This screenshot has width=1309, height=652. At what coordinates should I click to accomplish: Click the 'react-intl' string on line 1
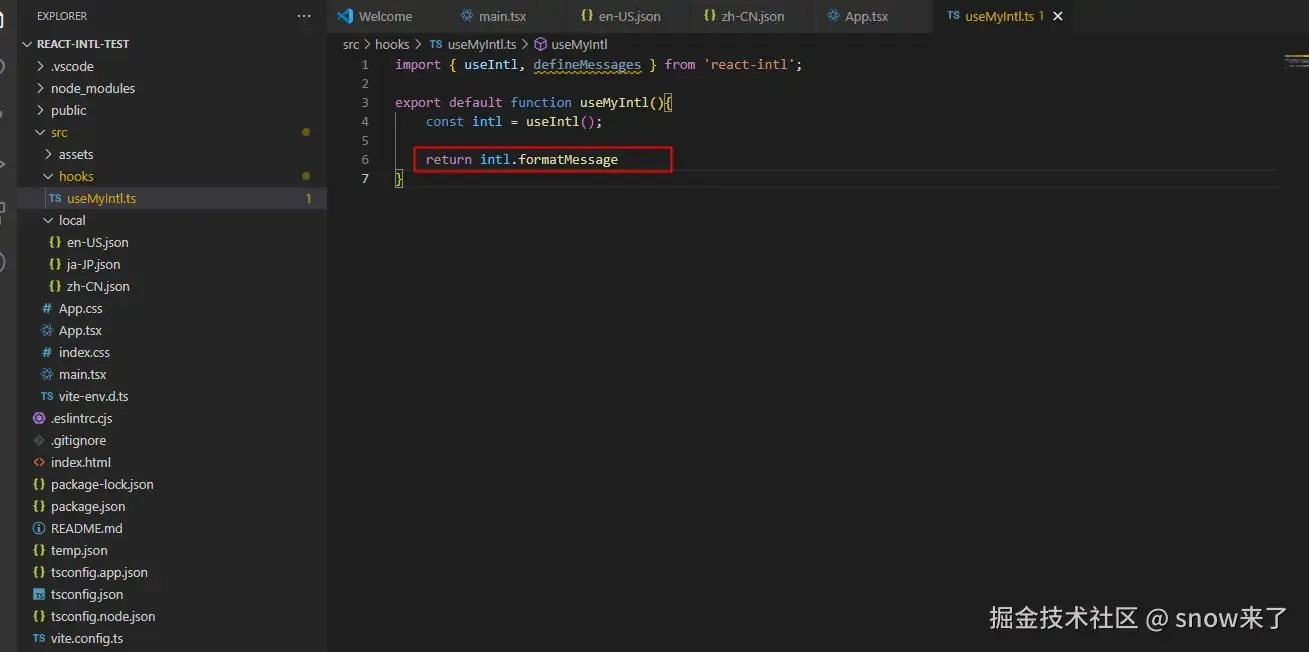[x=749, y=64]
